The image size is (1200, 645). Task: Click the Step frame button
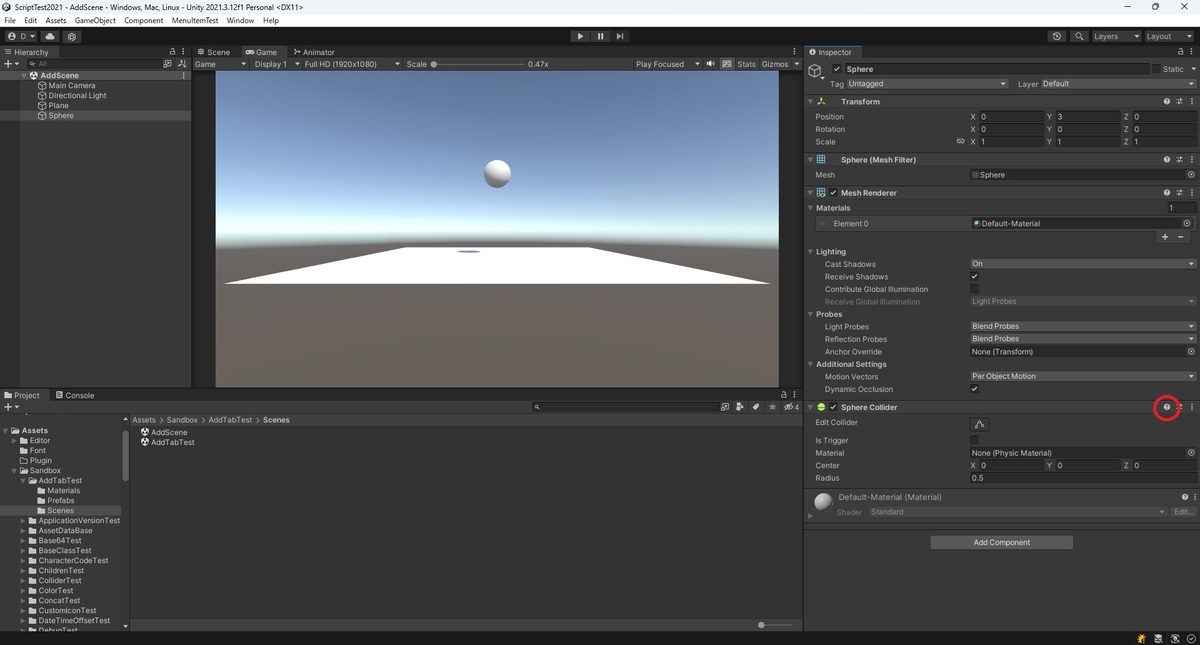(x=620, y=36)
